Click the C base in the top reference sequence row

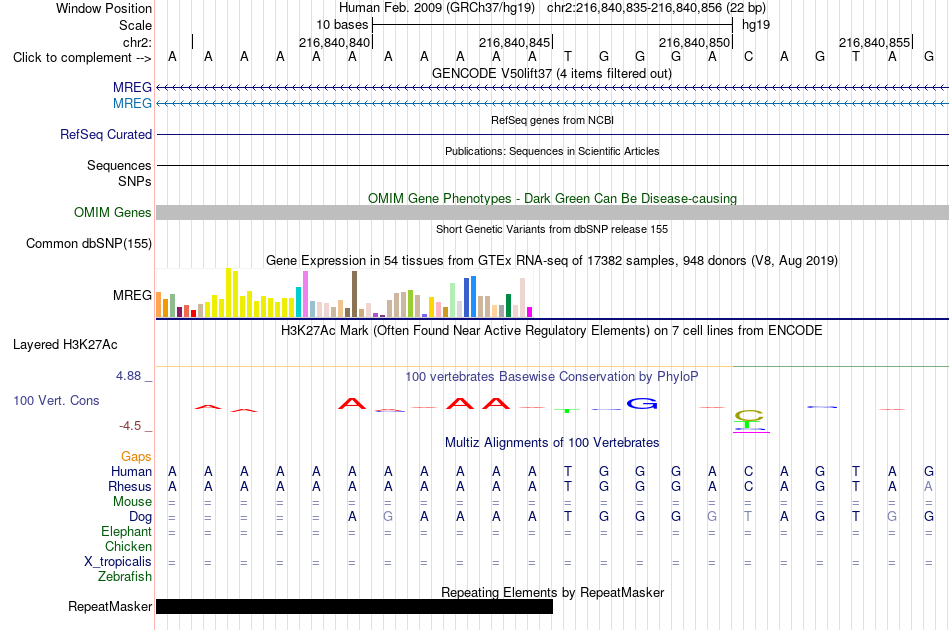click(748, 56)
